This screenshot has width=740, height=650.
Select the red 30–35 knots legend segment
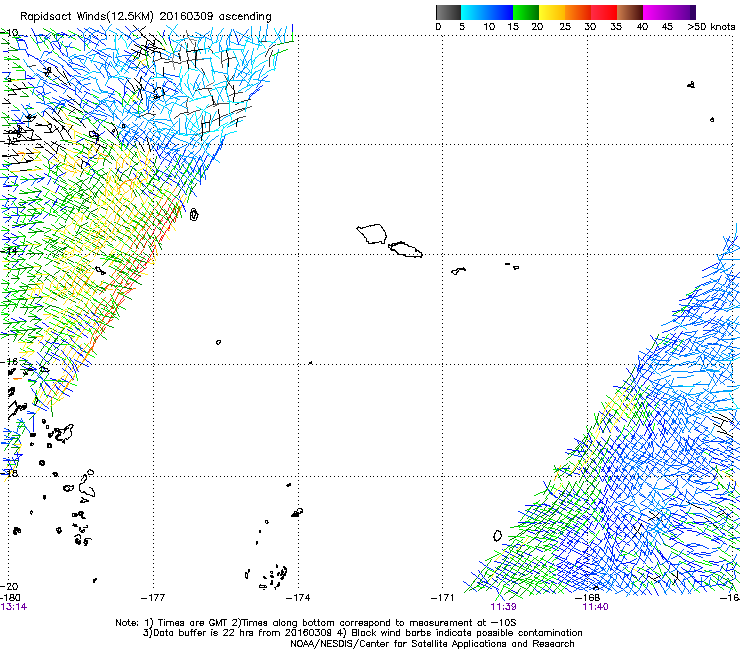pyautogui.click(x=604, y=12)
